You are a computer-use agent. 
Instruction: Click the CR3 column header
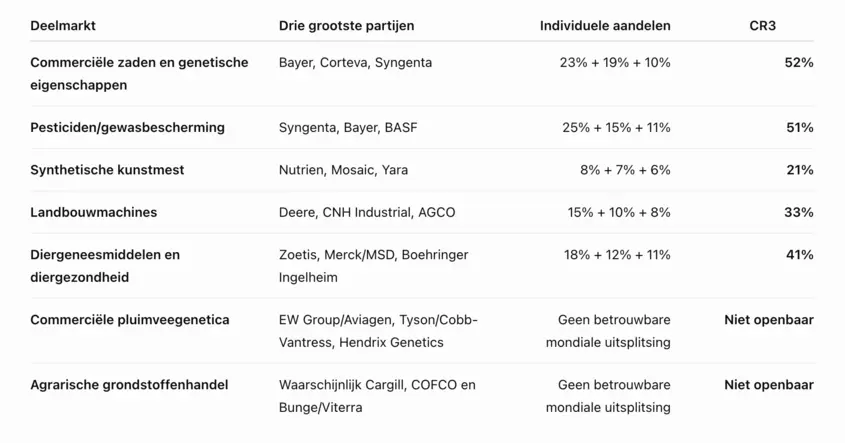[763, 26]
